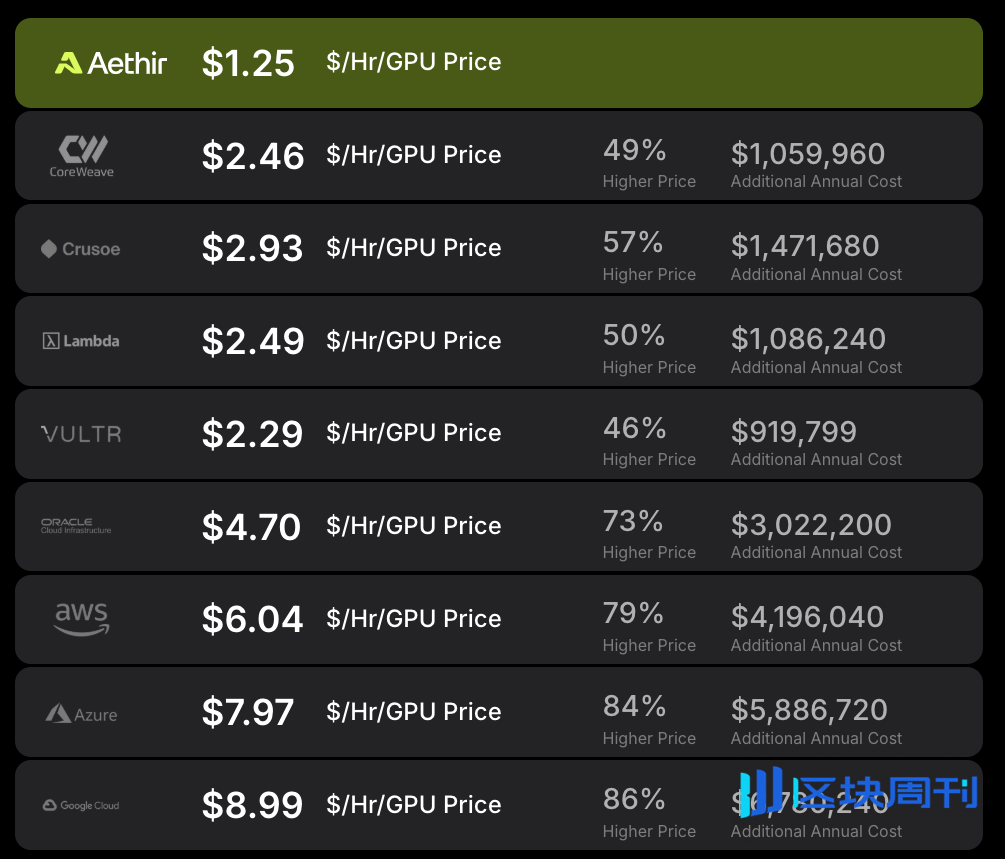The height and width of the screenshot is (859, 1005).
Task: Click Oracle's $4.70 price value
Action: (251, 527)
